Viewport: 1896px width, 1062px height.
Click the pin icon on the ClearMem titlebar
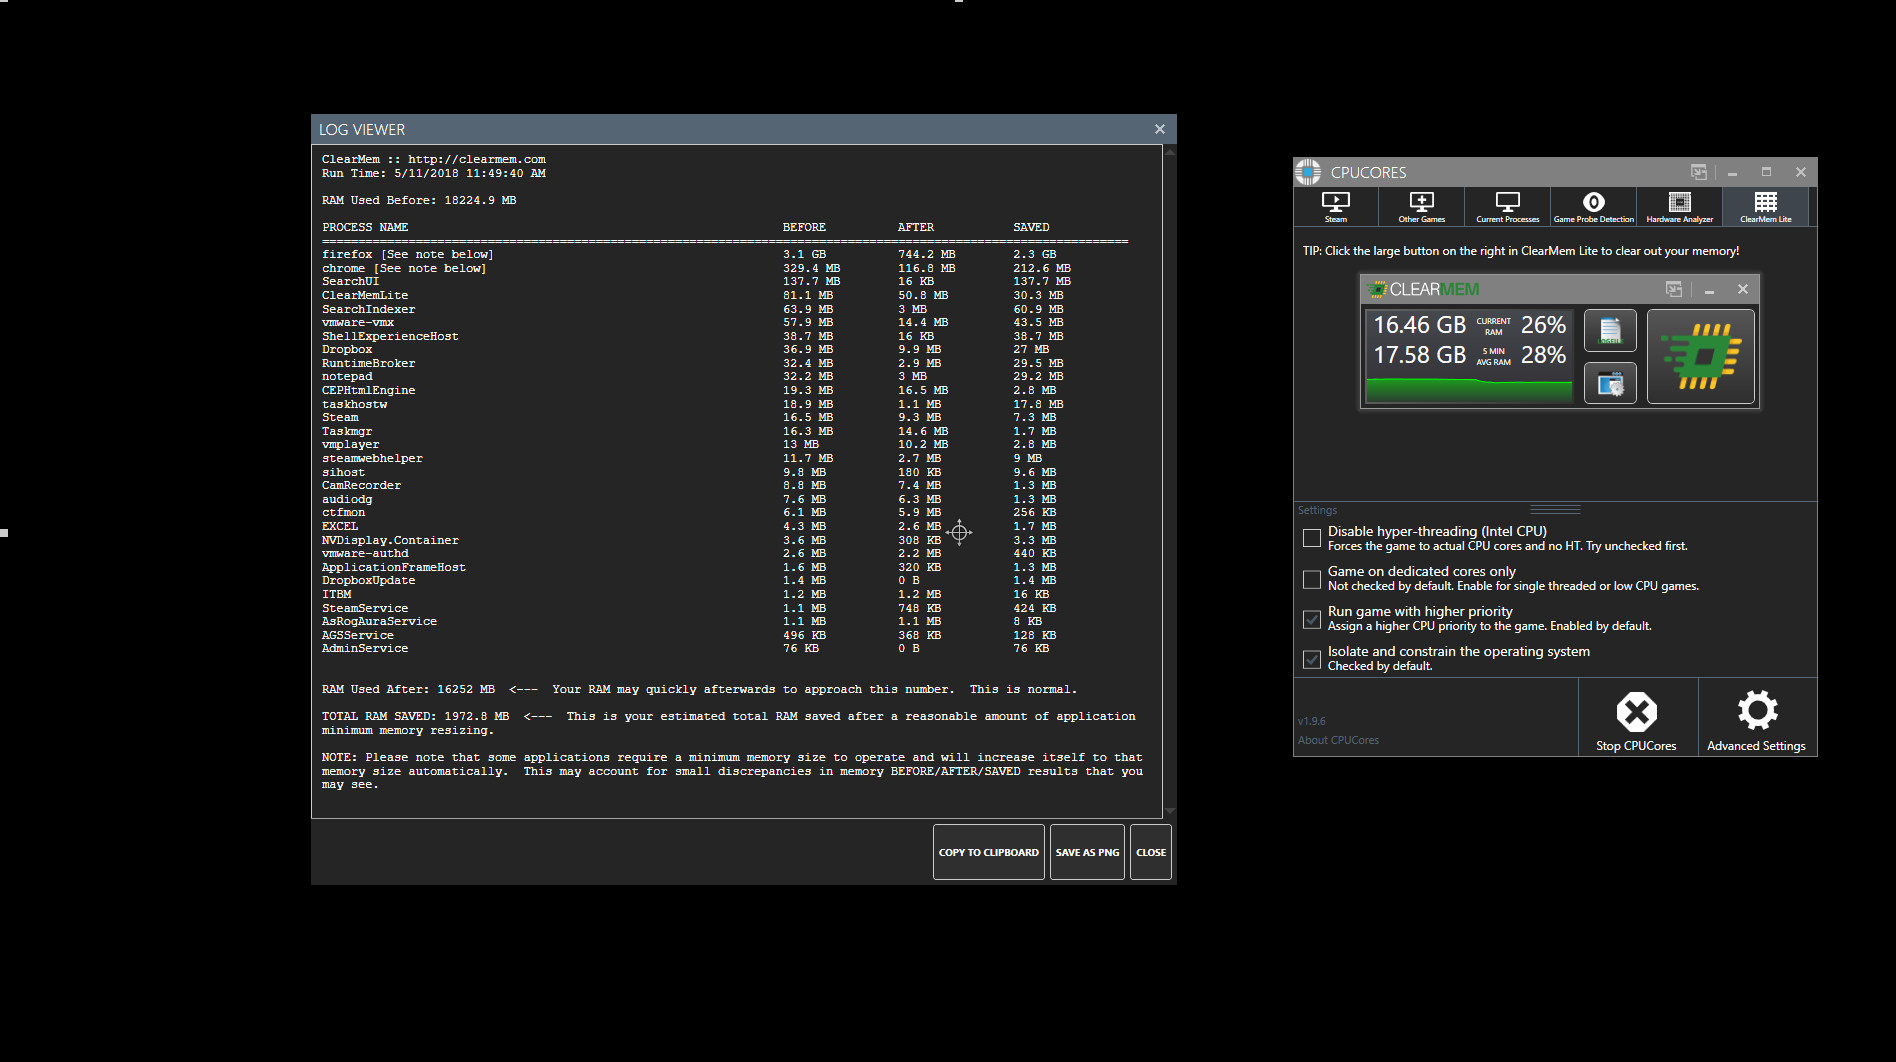(x=1672, y=289)
